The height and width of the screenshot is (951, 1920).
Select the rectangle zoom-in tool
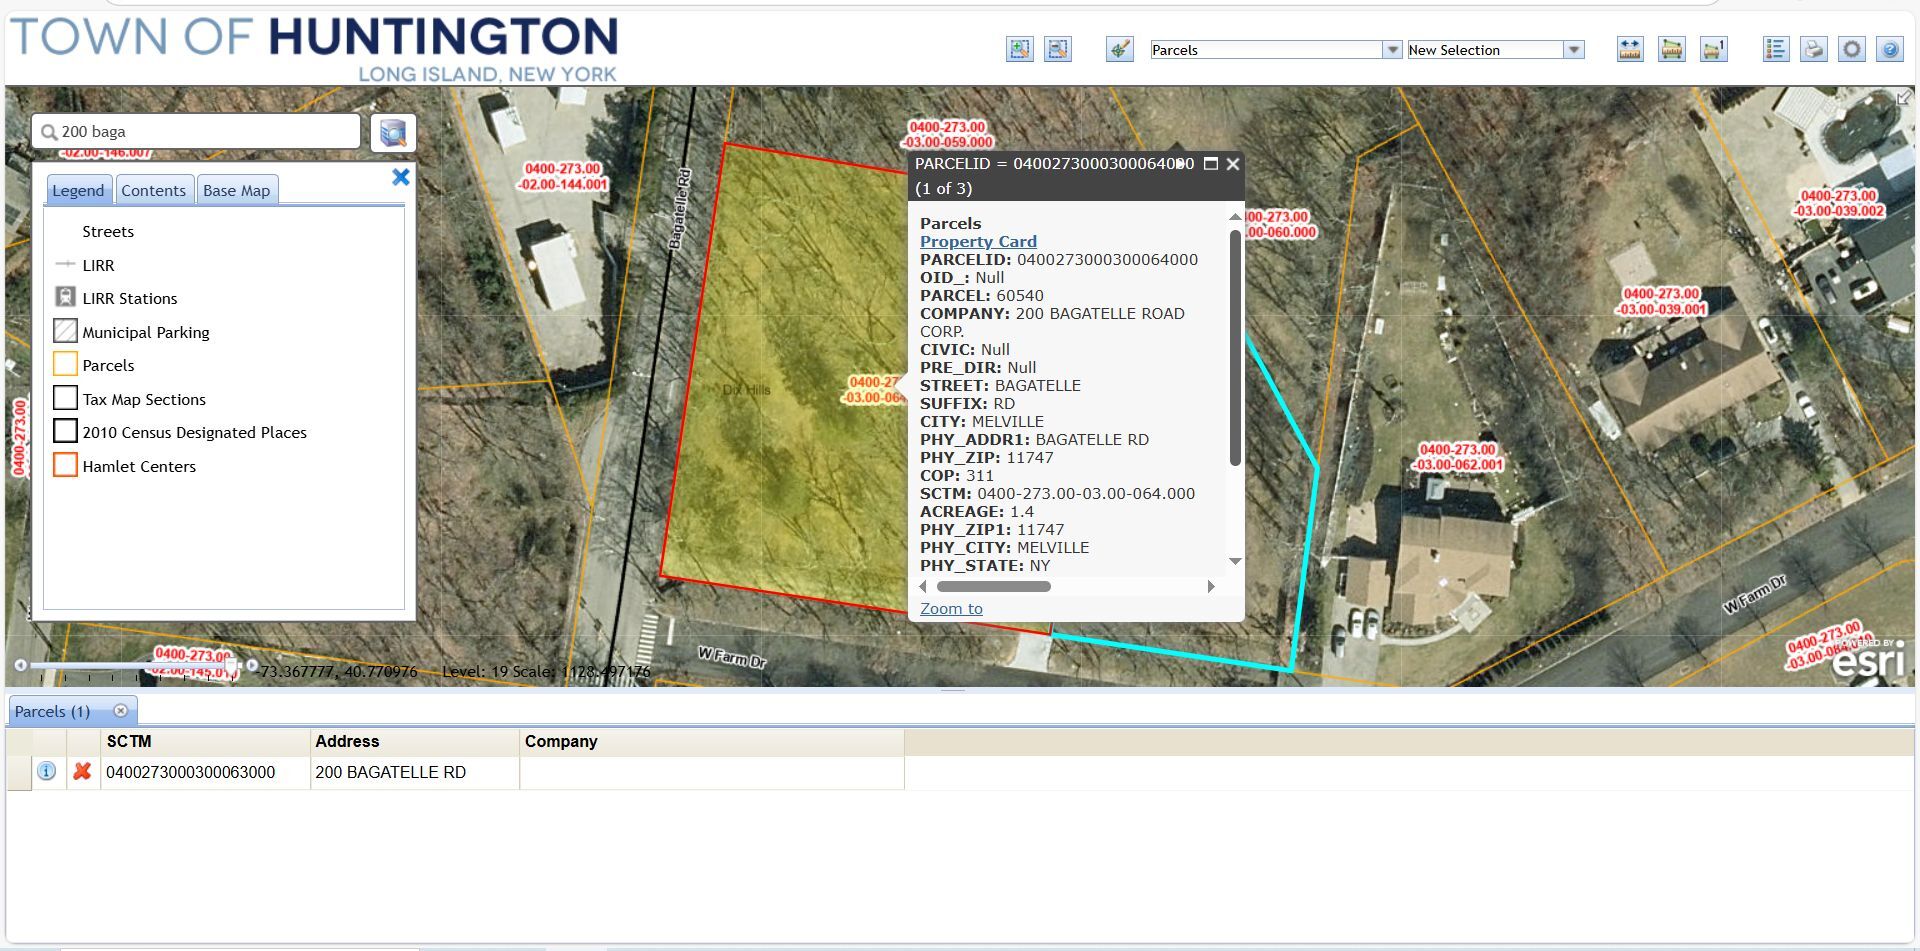[x=1019, y=49]
